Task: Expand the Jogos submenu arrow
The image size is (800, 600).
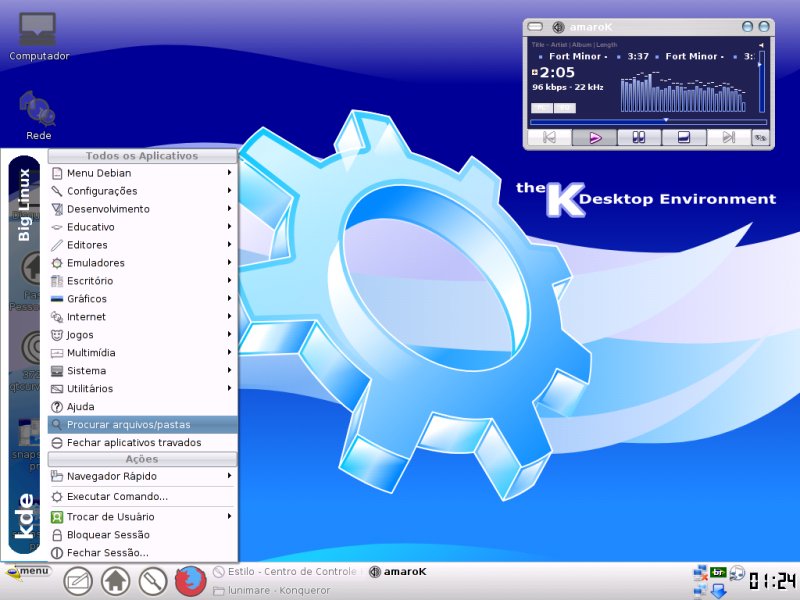Action: pyautogui.click(x=230, y=334)
